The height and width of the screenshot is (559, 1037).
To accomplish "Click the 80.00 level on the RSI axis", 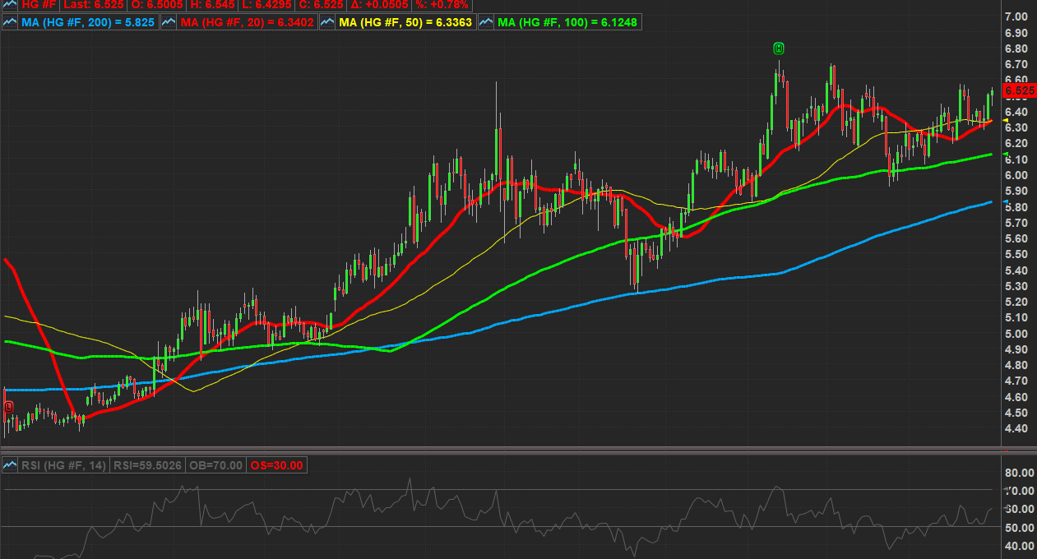I will point(1019,473).
